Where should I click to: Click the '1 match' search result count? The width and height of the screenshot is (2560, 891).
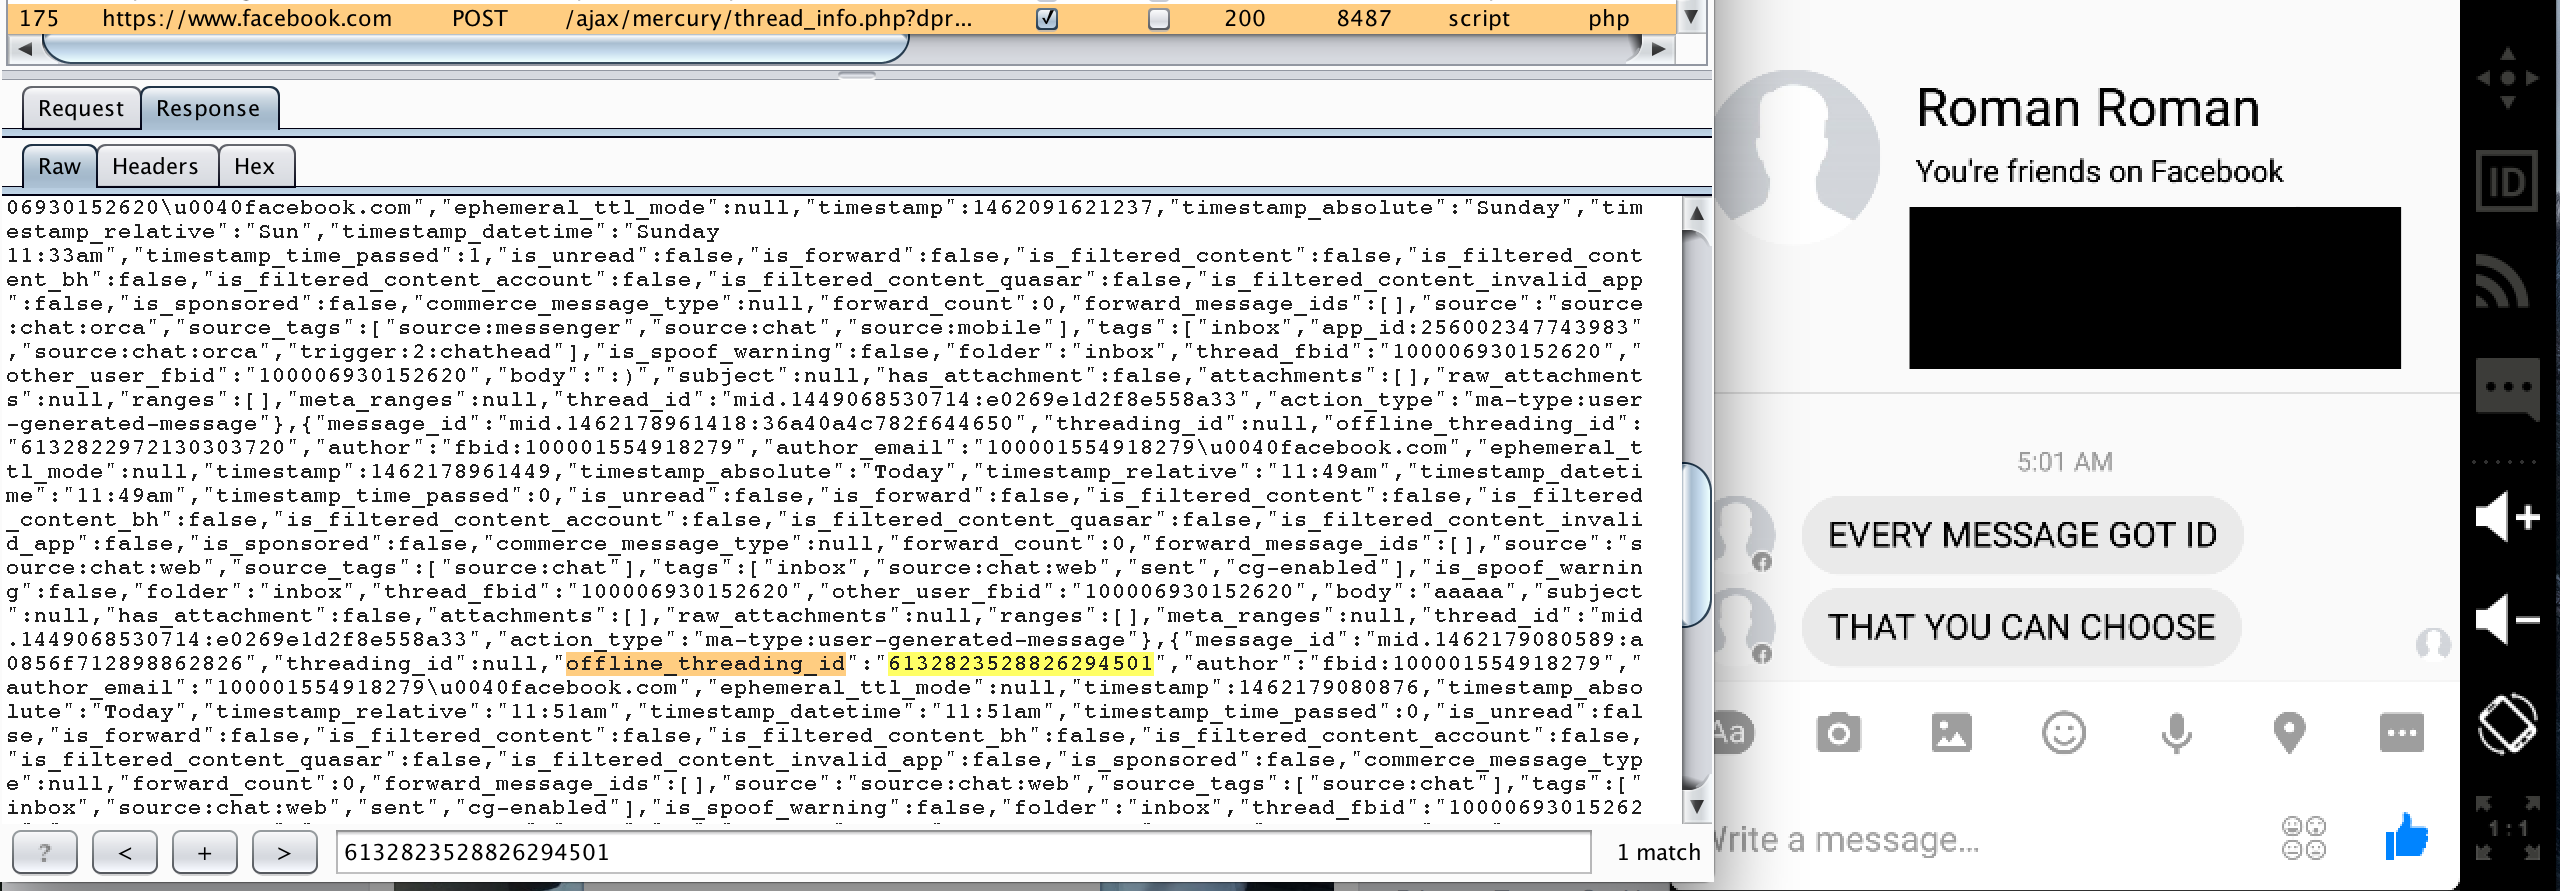point(1658,852)
